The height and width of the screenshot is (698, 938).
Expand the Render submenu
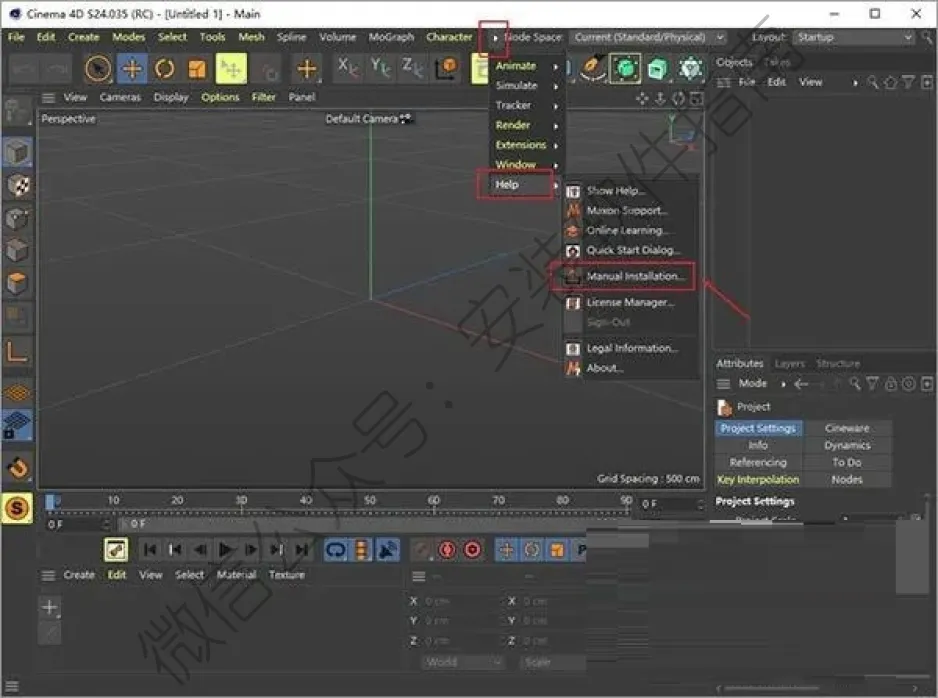(526, 125)
